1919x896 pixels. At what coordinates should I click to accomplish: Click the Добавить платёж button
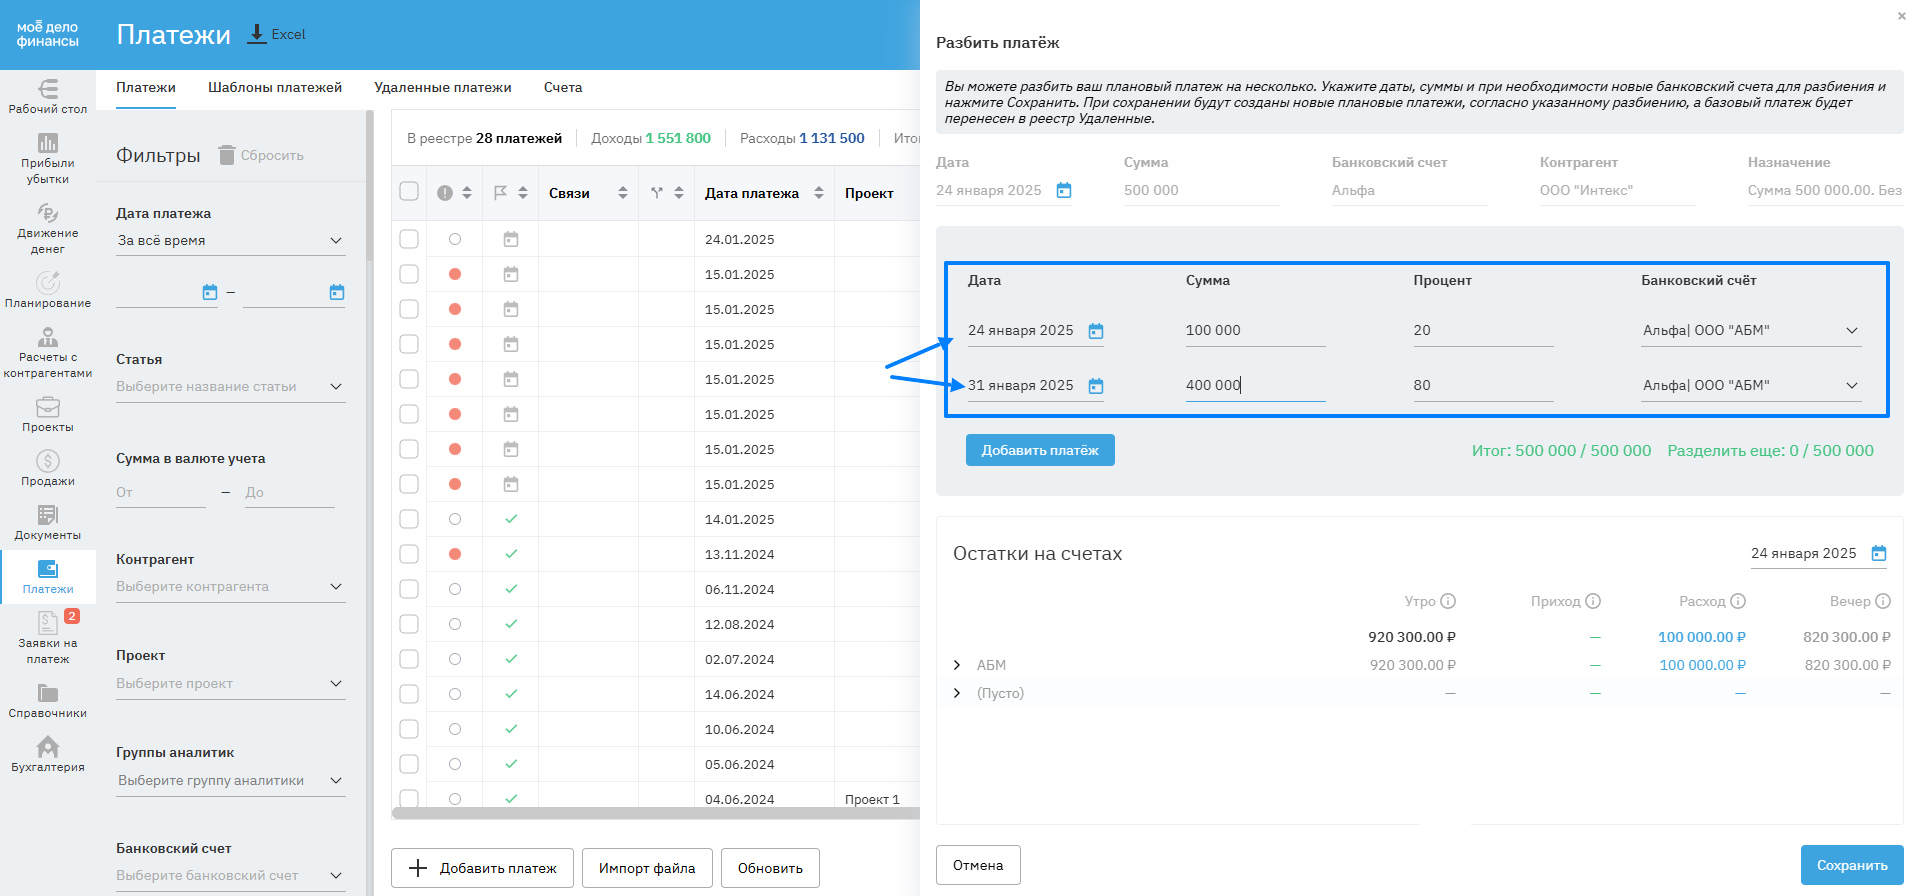(x=1039, y=450)
